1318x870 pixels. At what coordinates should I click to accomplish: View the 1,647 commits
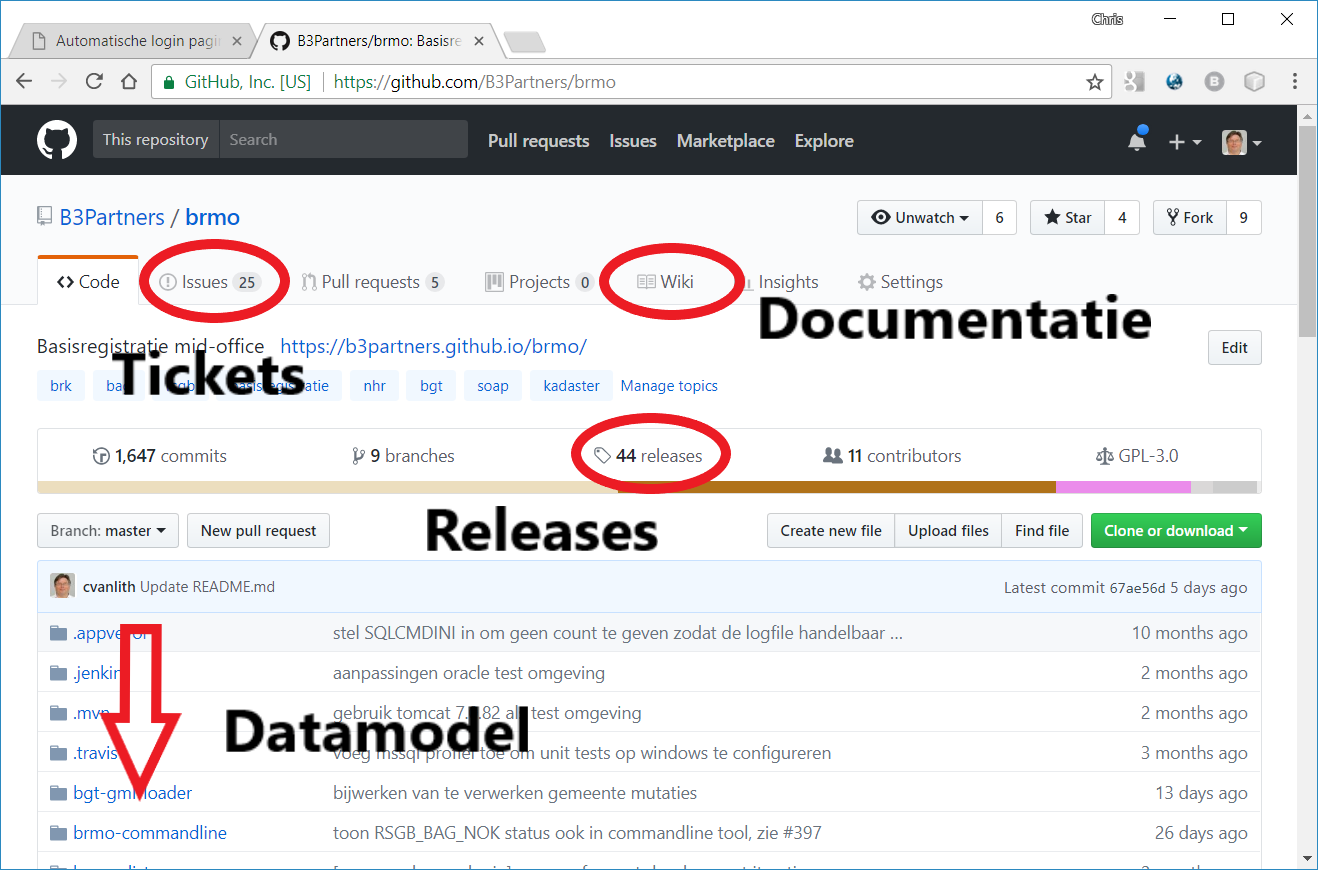160,456
